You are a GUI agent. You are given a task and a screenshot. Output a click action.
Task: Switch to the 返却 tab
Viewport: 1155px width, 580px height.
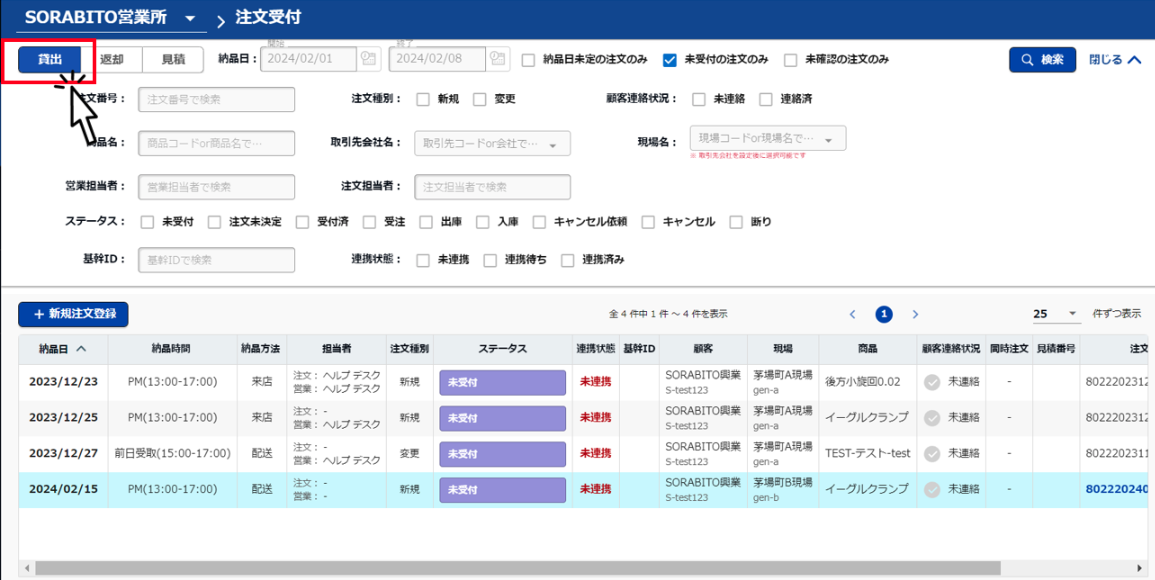[112, 60]
